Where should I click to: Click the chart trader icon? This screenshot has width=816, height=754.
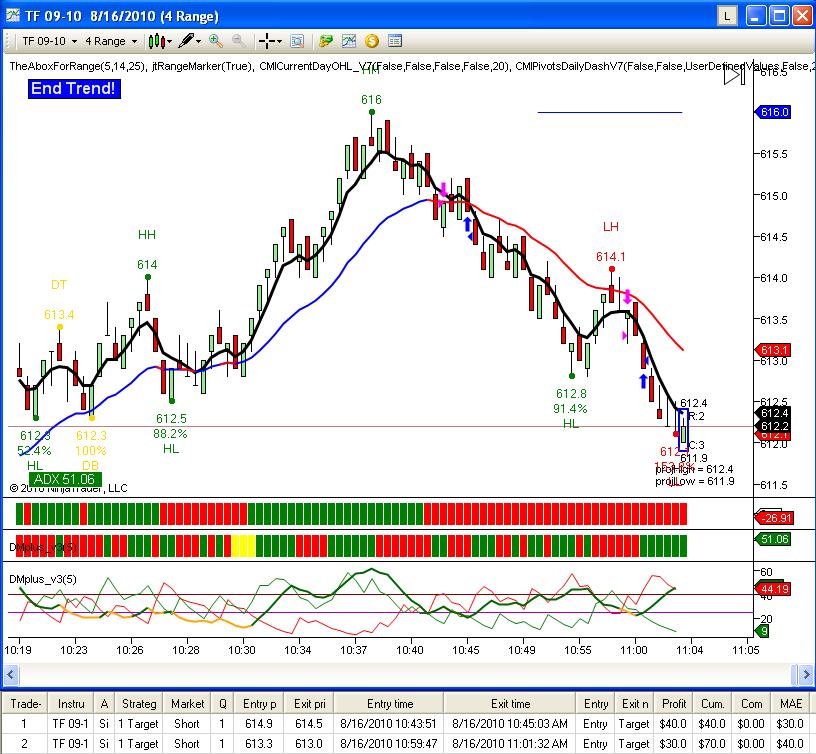pos(326,41)
